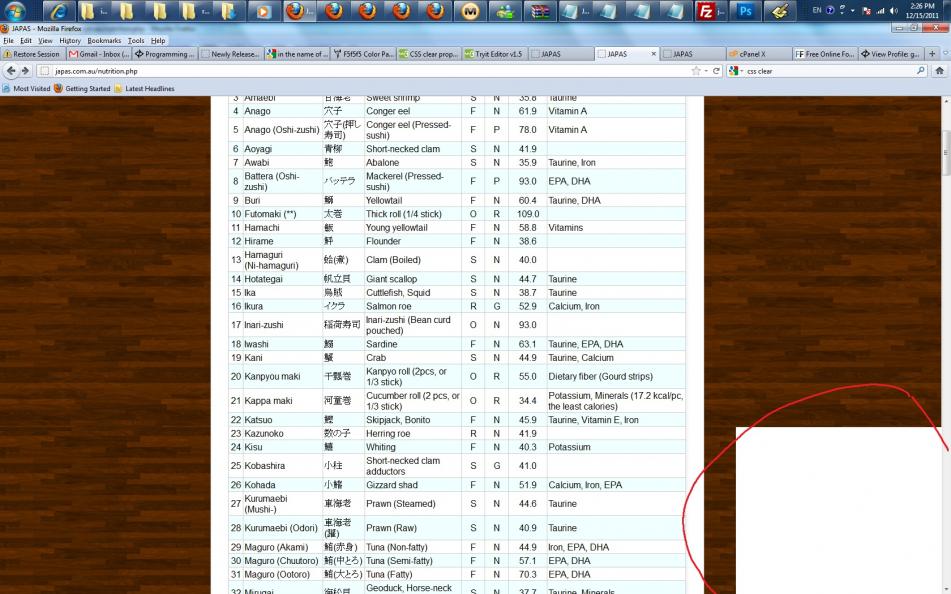Close the active JAPAS tab

(x=653, y=54)
